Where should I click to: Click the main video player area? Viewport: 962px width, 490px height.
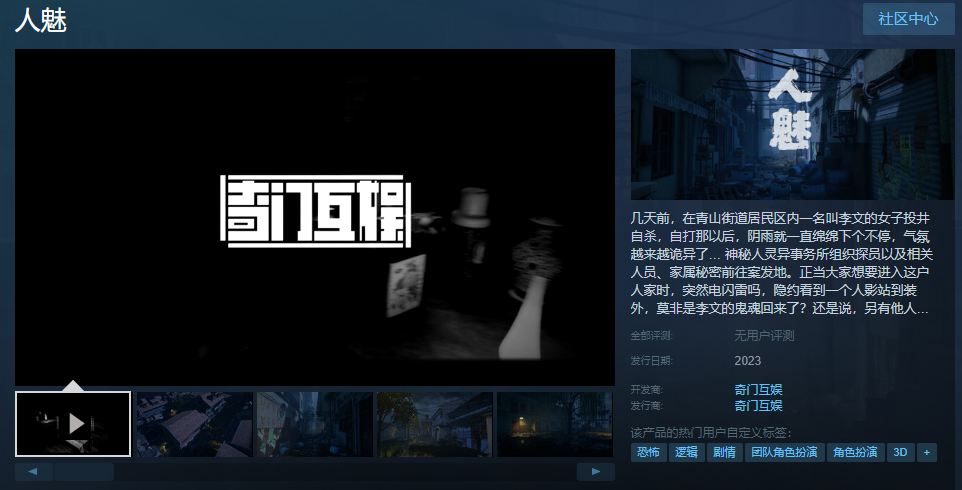[x=315, y=217]
